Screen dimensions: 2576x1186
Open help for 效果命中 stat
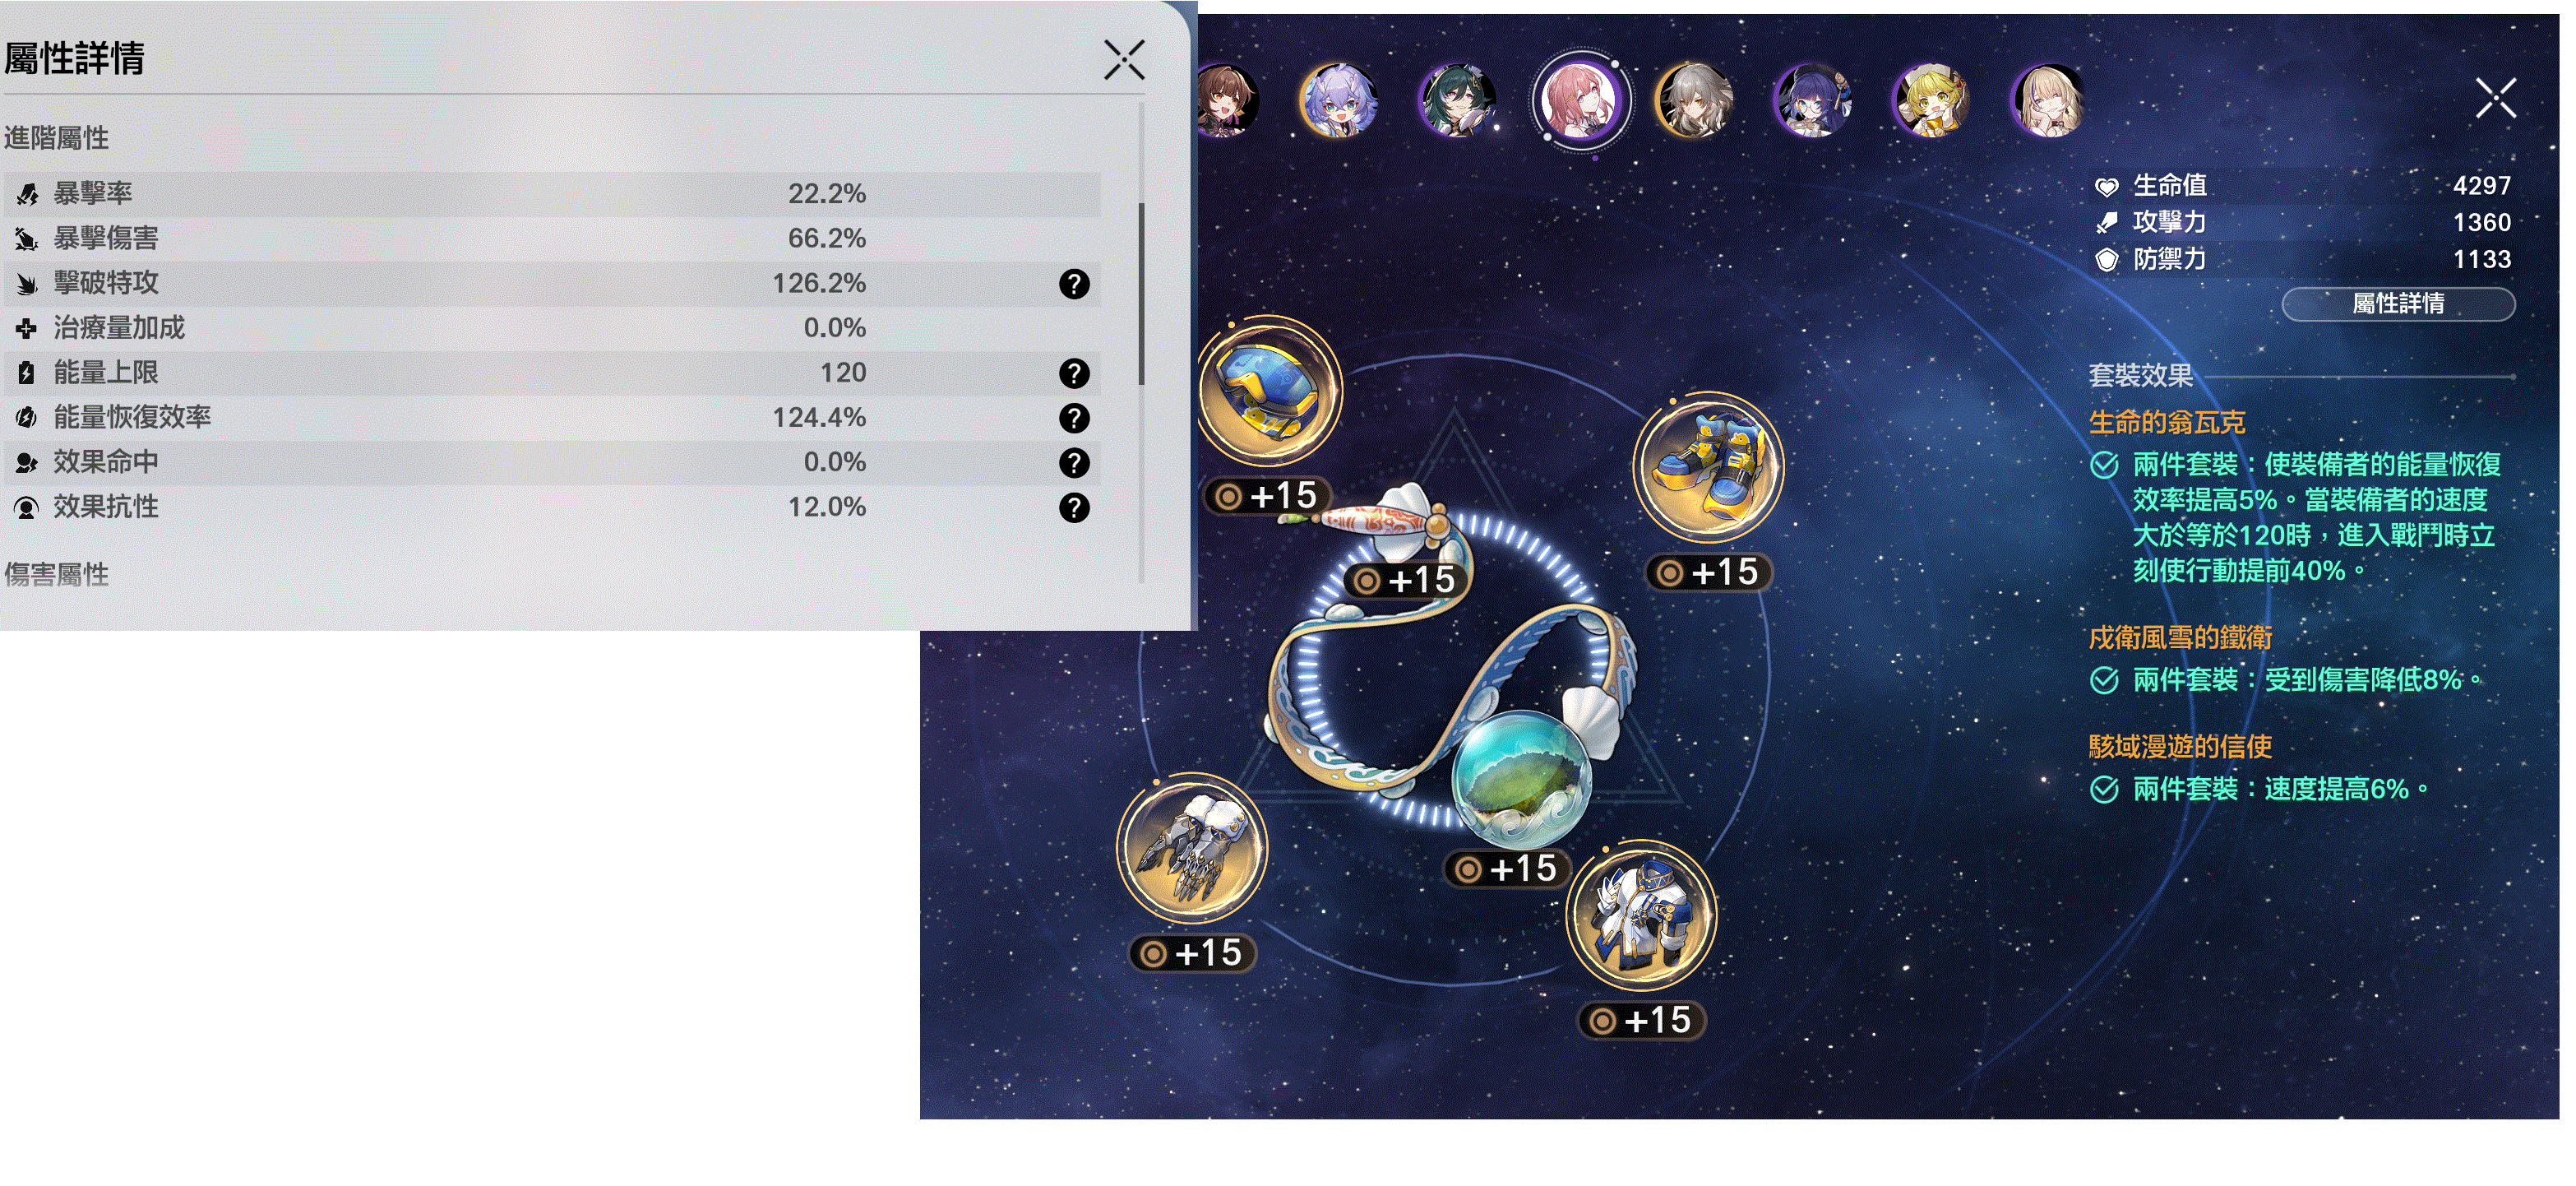[1074, 463]
